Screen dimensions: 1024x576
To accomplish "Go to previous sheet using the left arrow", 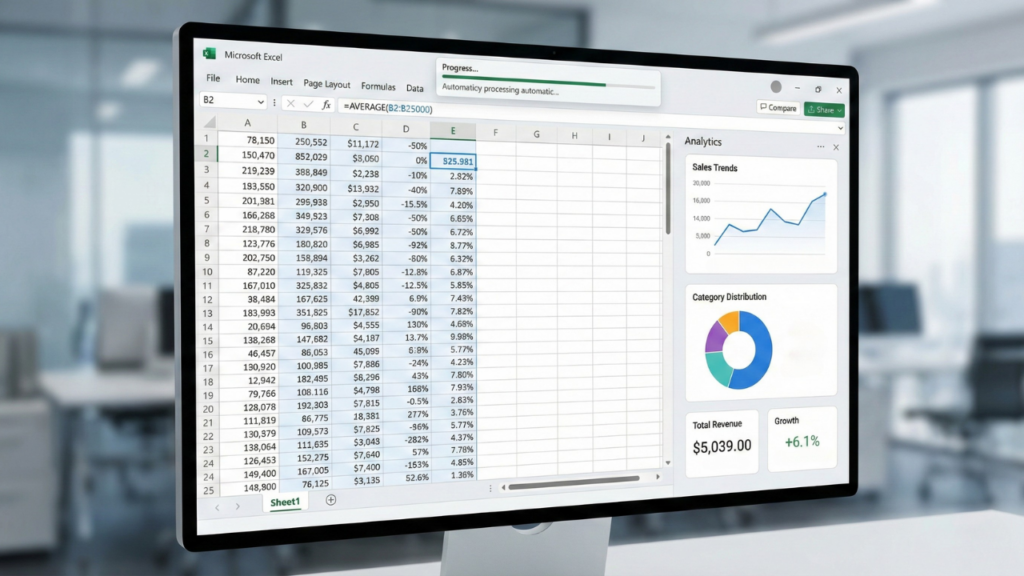I will coord(215,506).
